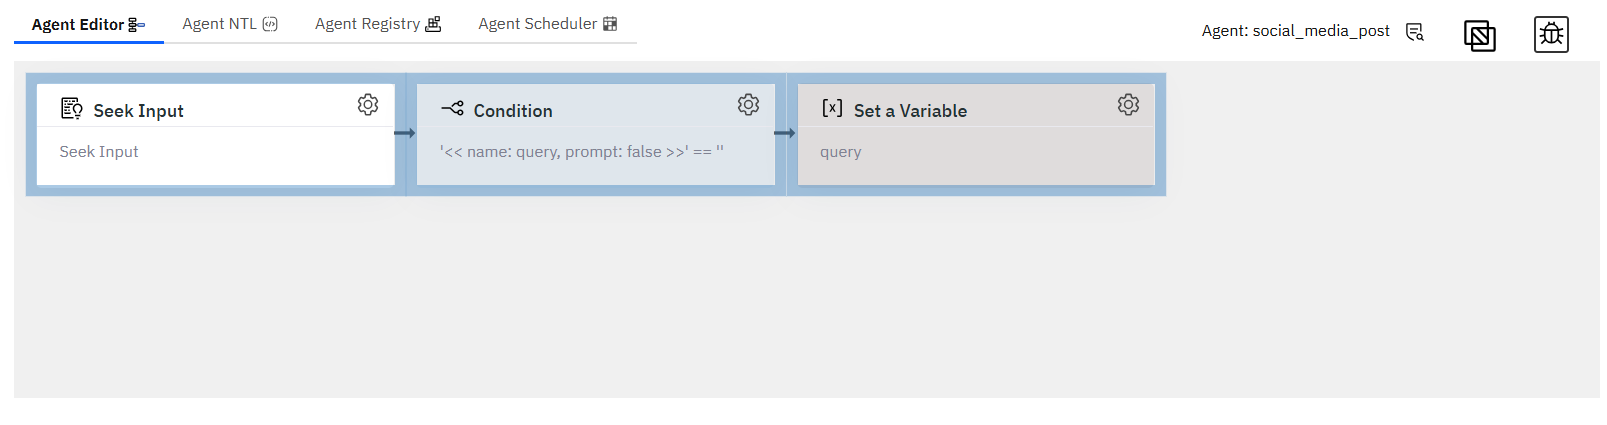This screenshot has height=425, width=1607.
Task: Click the Seek Input node title
Action: point(138,111)
